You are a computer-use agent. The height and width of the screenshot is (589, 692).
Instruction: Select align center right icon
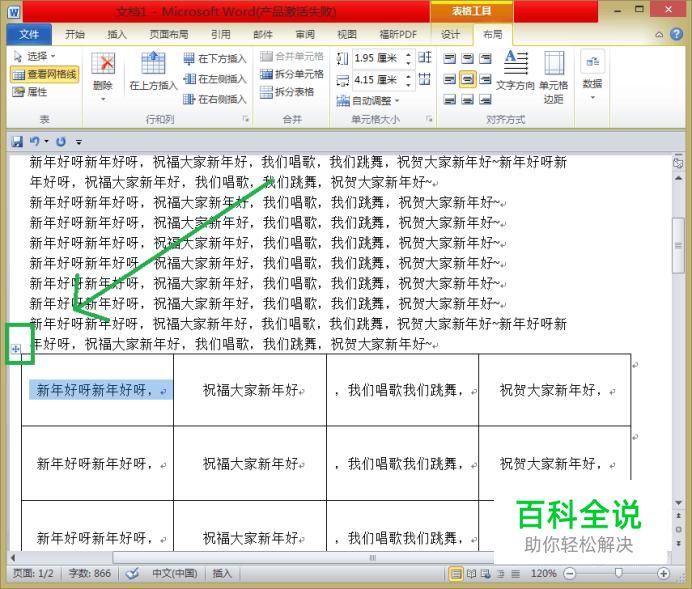(485, 79)
